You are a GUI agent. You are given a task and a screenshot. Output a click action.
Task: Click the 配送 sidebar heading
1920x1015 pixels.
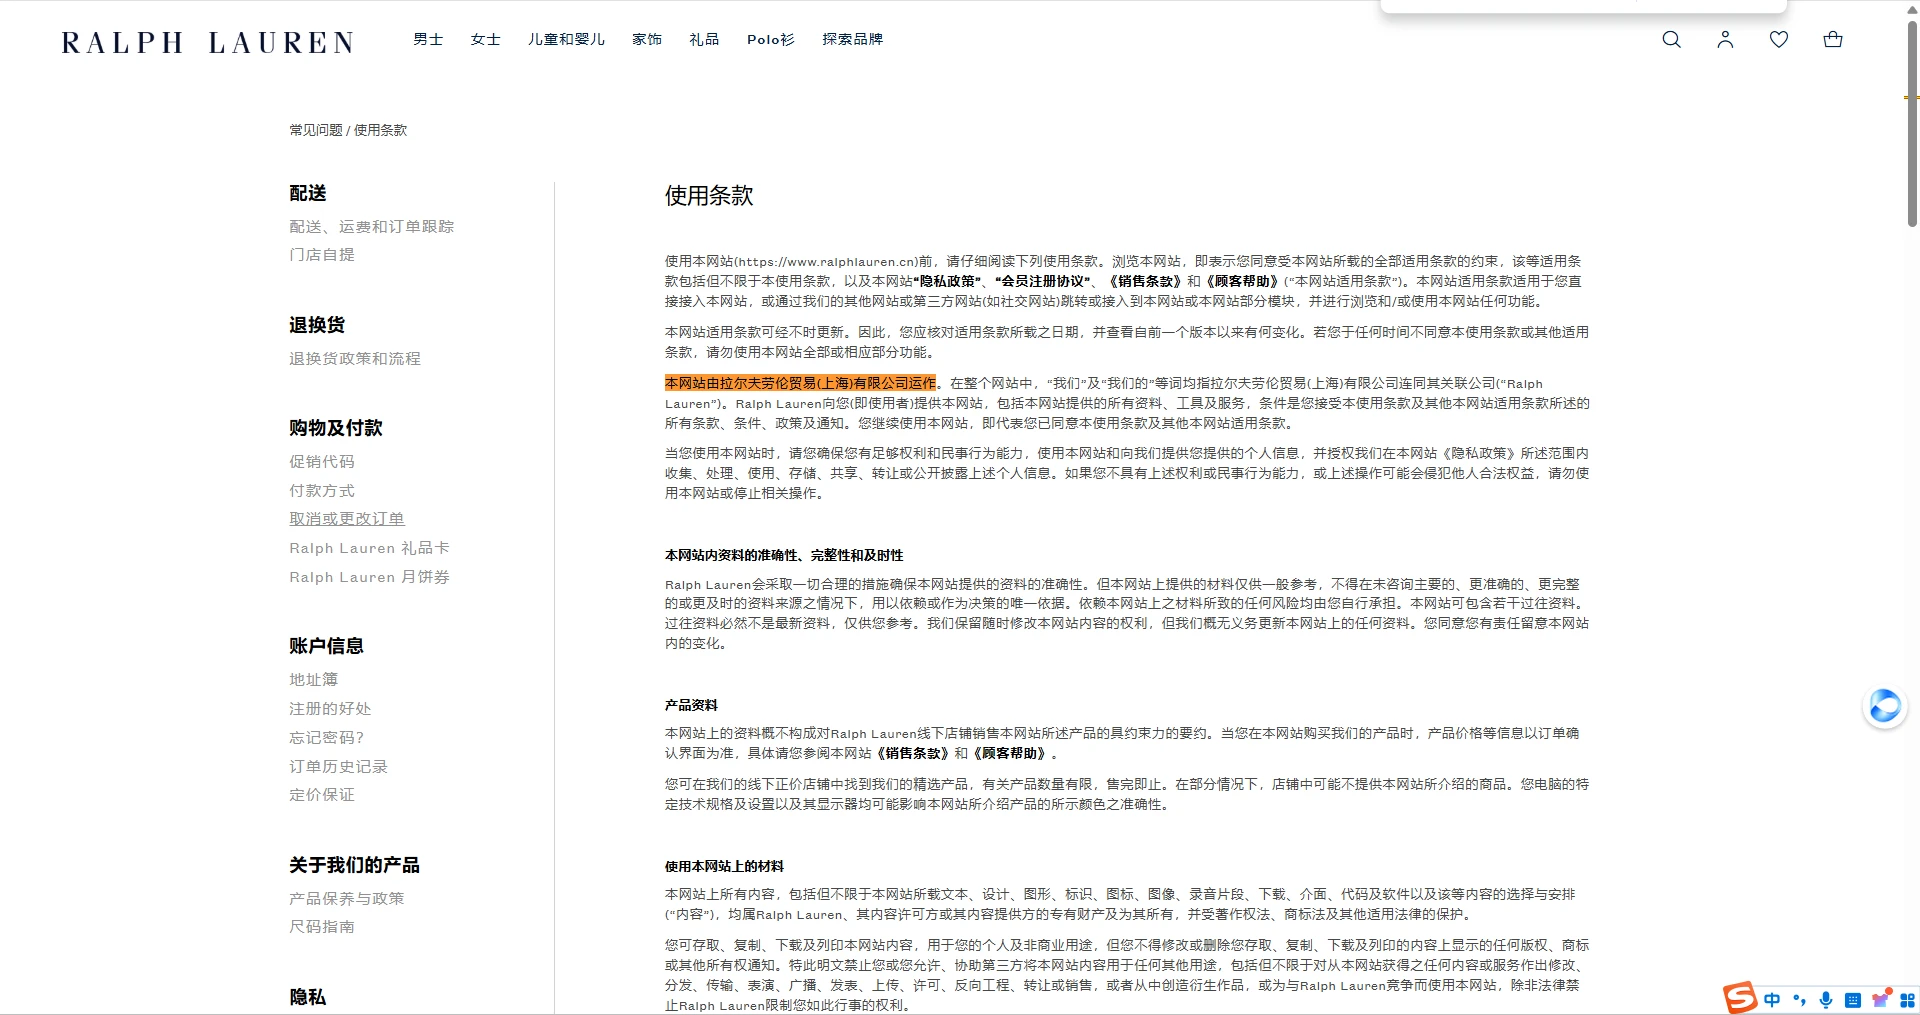click(308, 194)
